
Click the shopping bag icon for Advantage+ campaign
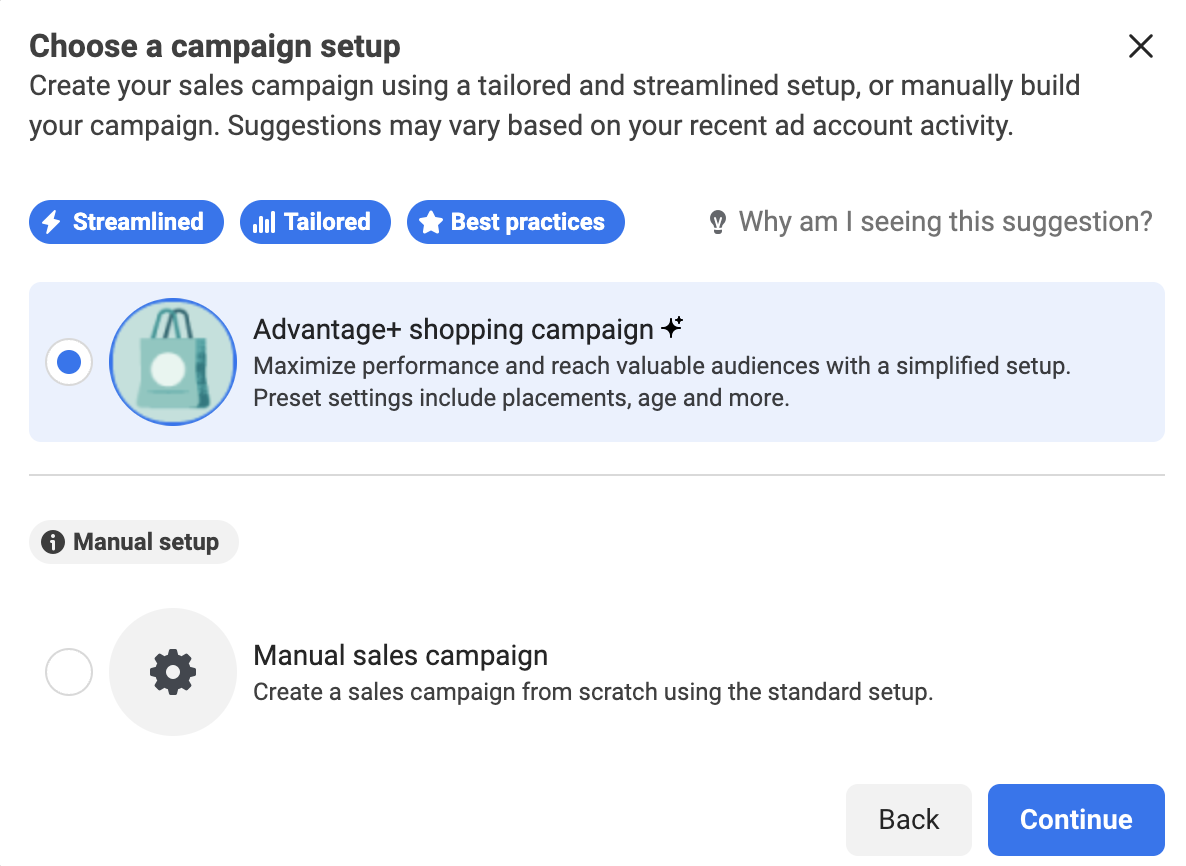tap(172, 362)
